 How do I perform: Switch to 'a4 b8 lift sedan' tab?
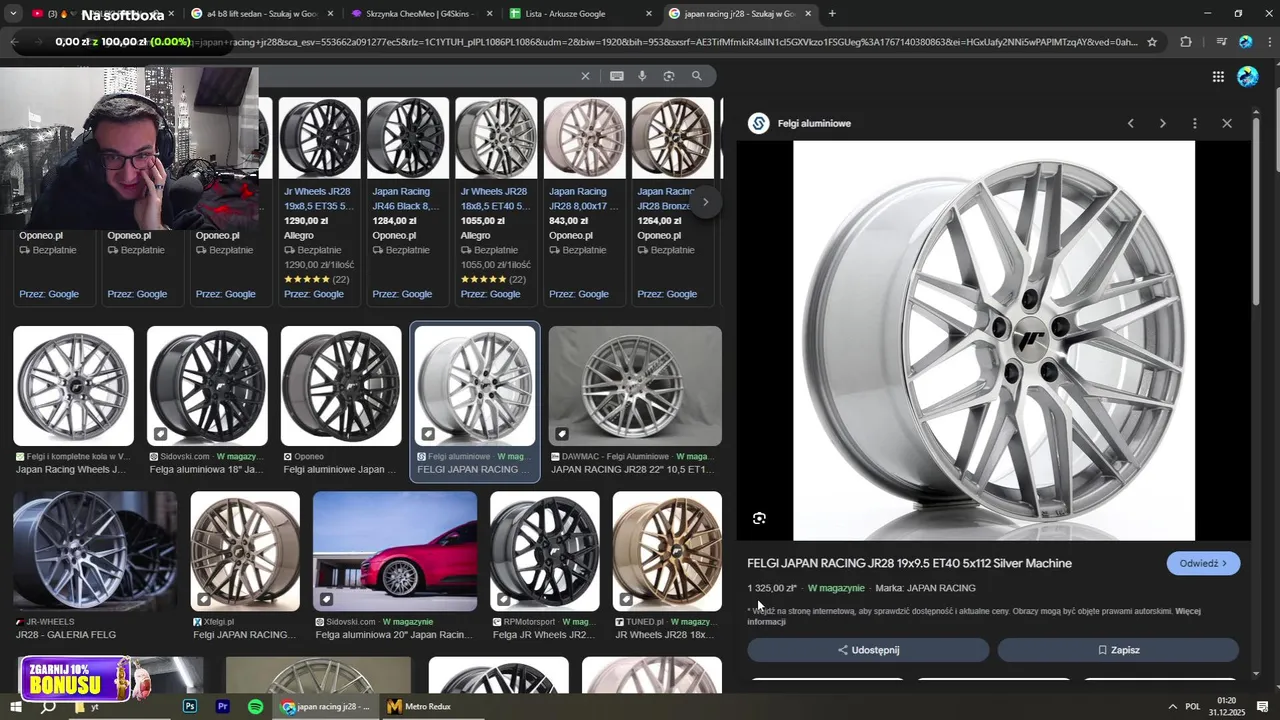[261, 14]
